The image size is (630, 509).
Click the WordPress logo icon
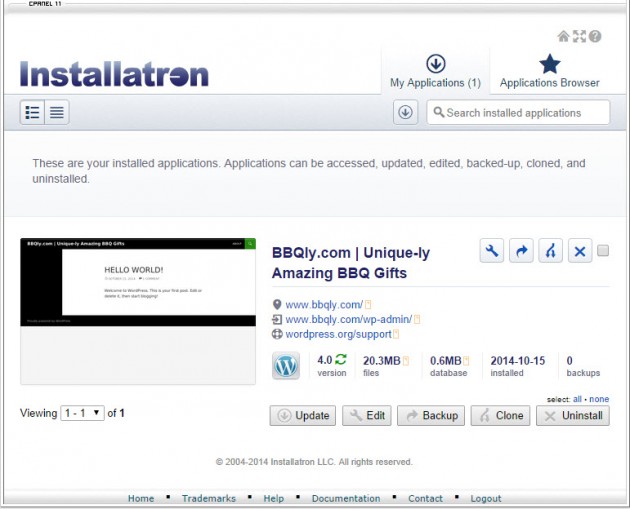pos(286,366)
